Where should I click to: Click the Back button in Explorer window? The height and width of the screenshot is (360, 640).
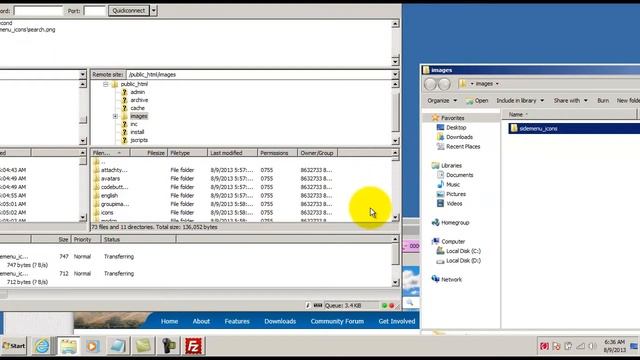pos(430,84)
